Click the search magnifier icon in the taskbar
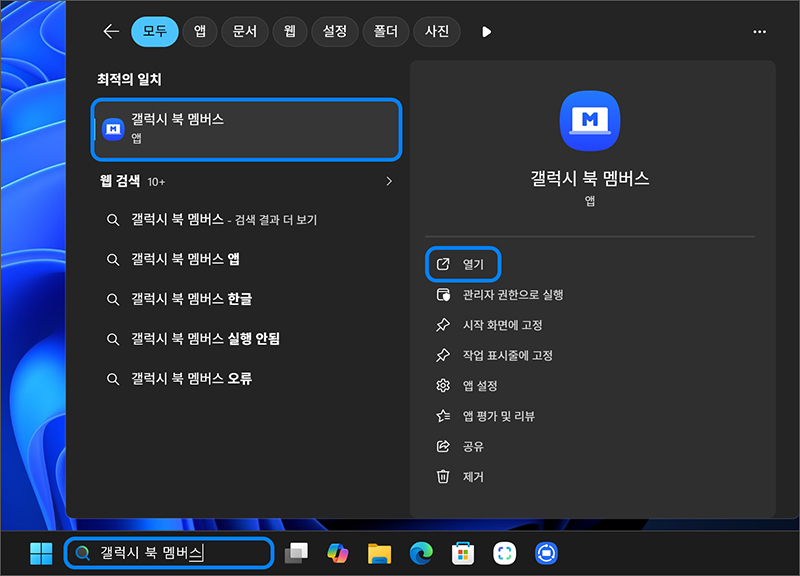 (x=83, y=553)
